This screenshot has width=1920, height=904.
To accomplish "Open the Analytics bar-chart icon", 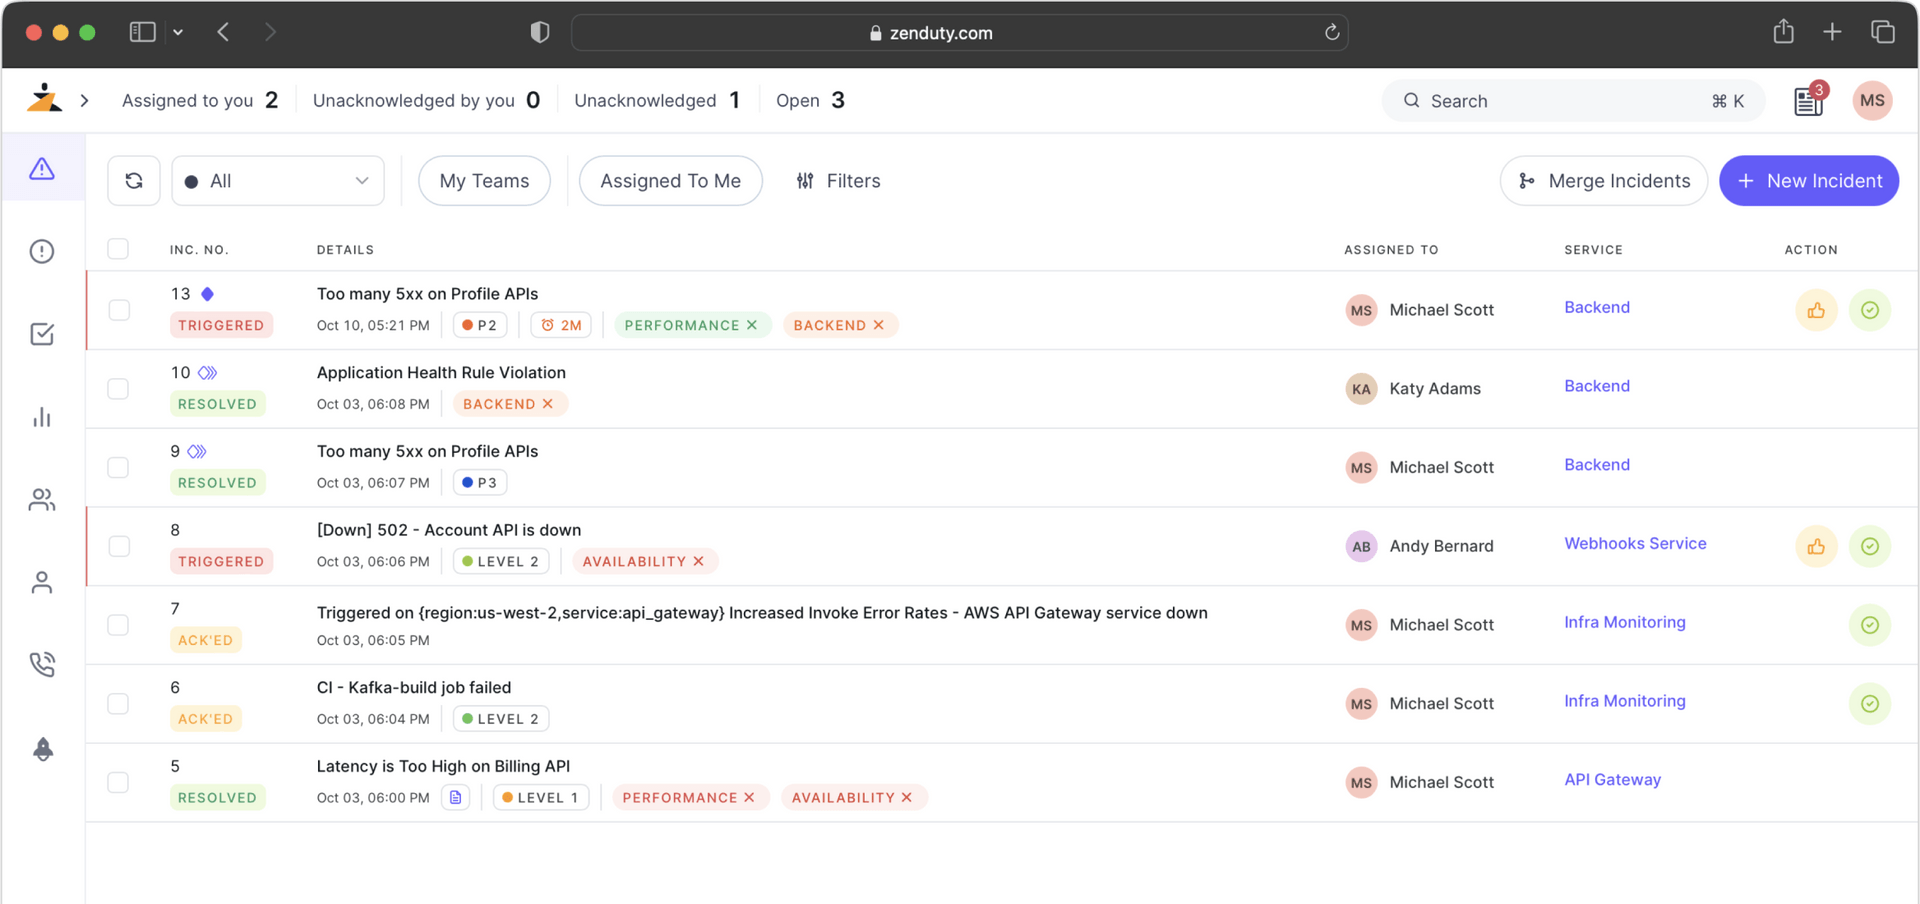I will pos(42,417).
